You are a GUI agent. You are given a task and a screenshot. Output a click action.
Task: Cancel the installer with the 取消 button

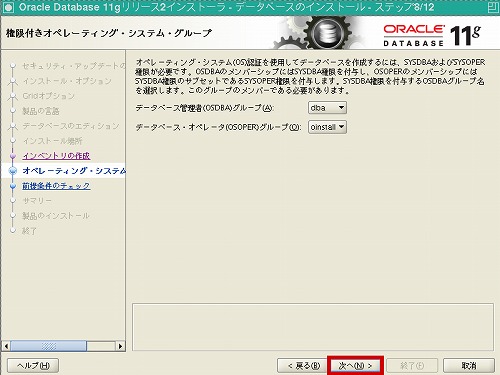(x=469, y=366)
